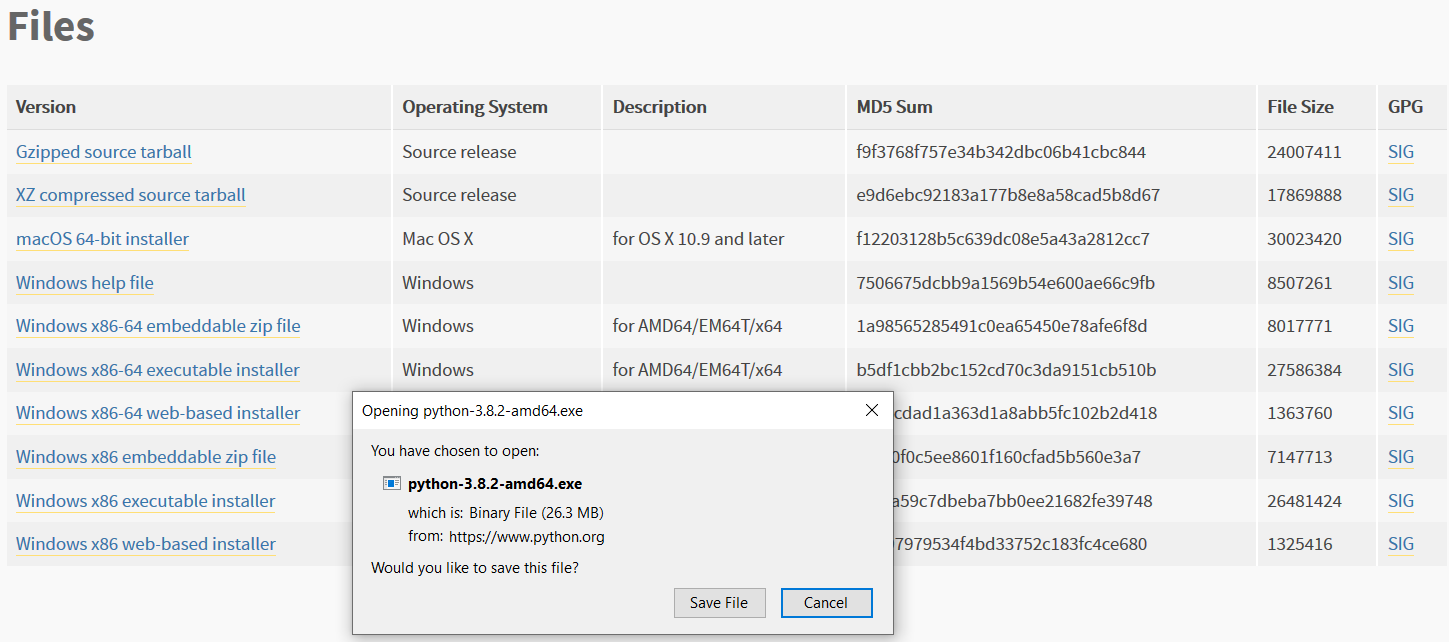1449x642 pixels.
Task: Download Windows x86-64 embeddable zip file
Action: click(x=158, y=326)
